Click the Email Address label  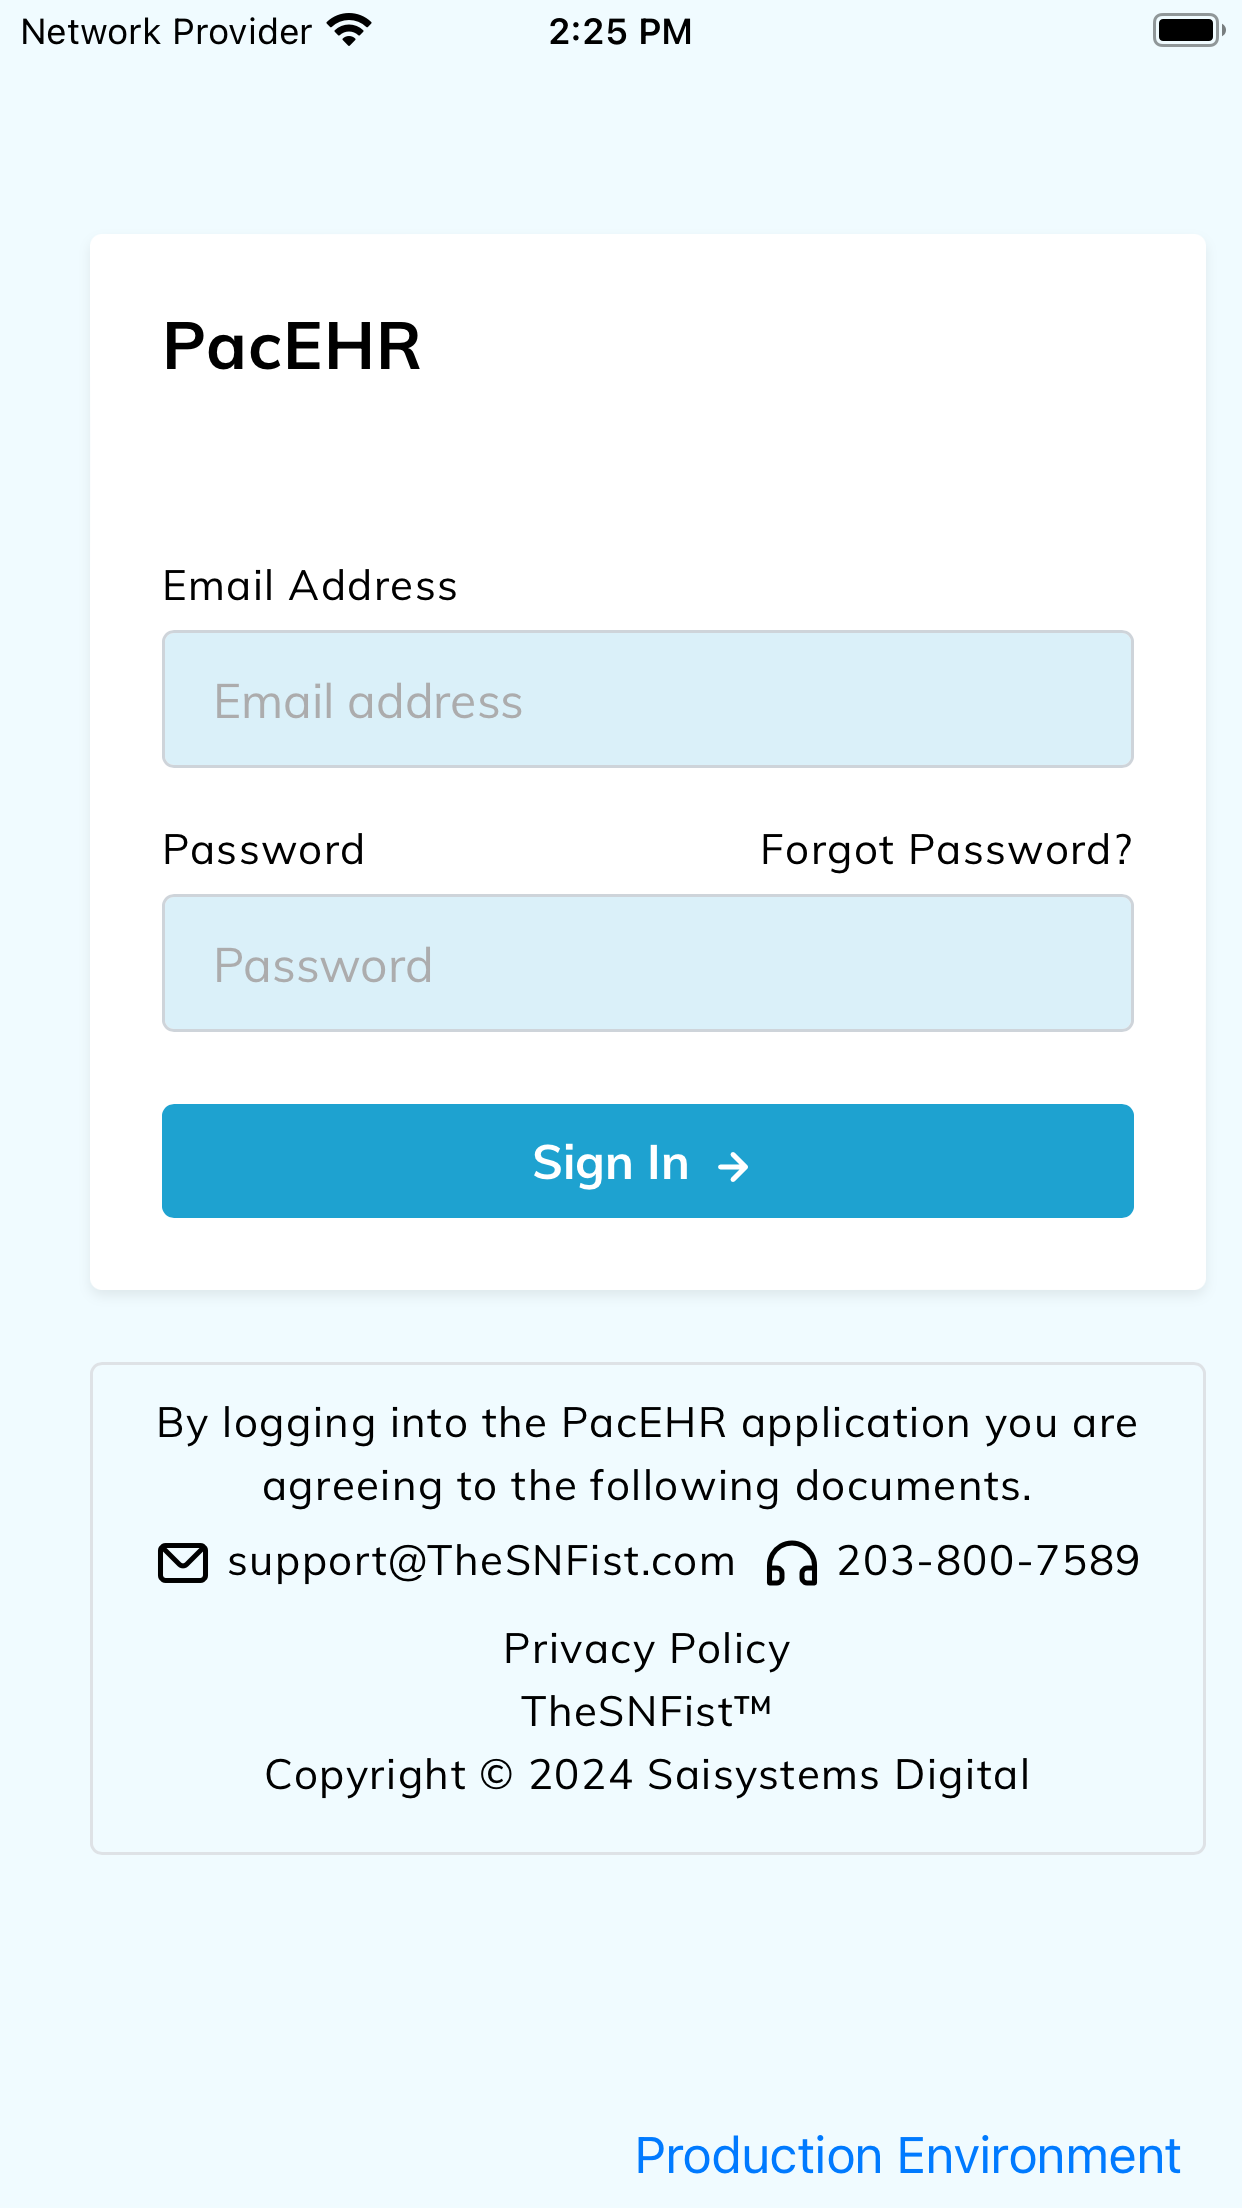[310, 586]
